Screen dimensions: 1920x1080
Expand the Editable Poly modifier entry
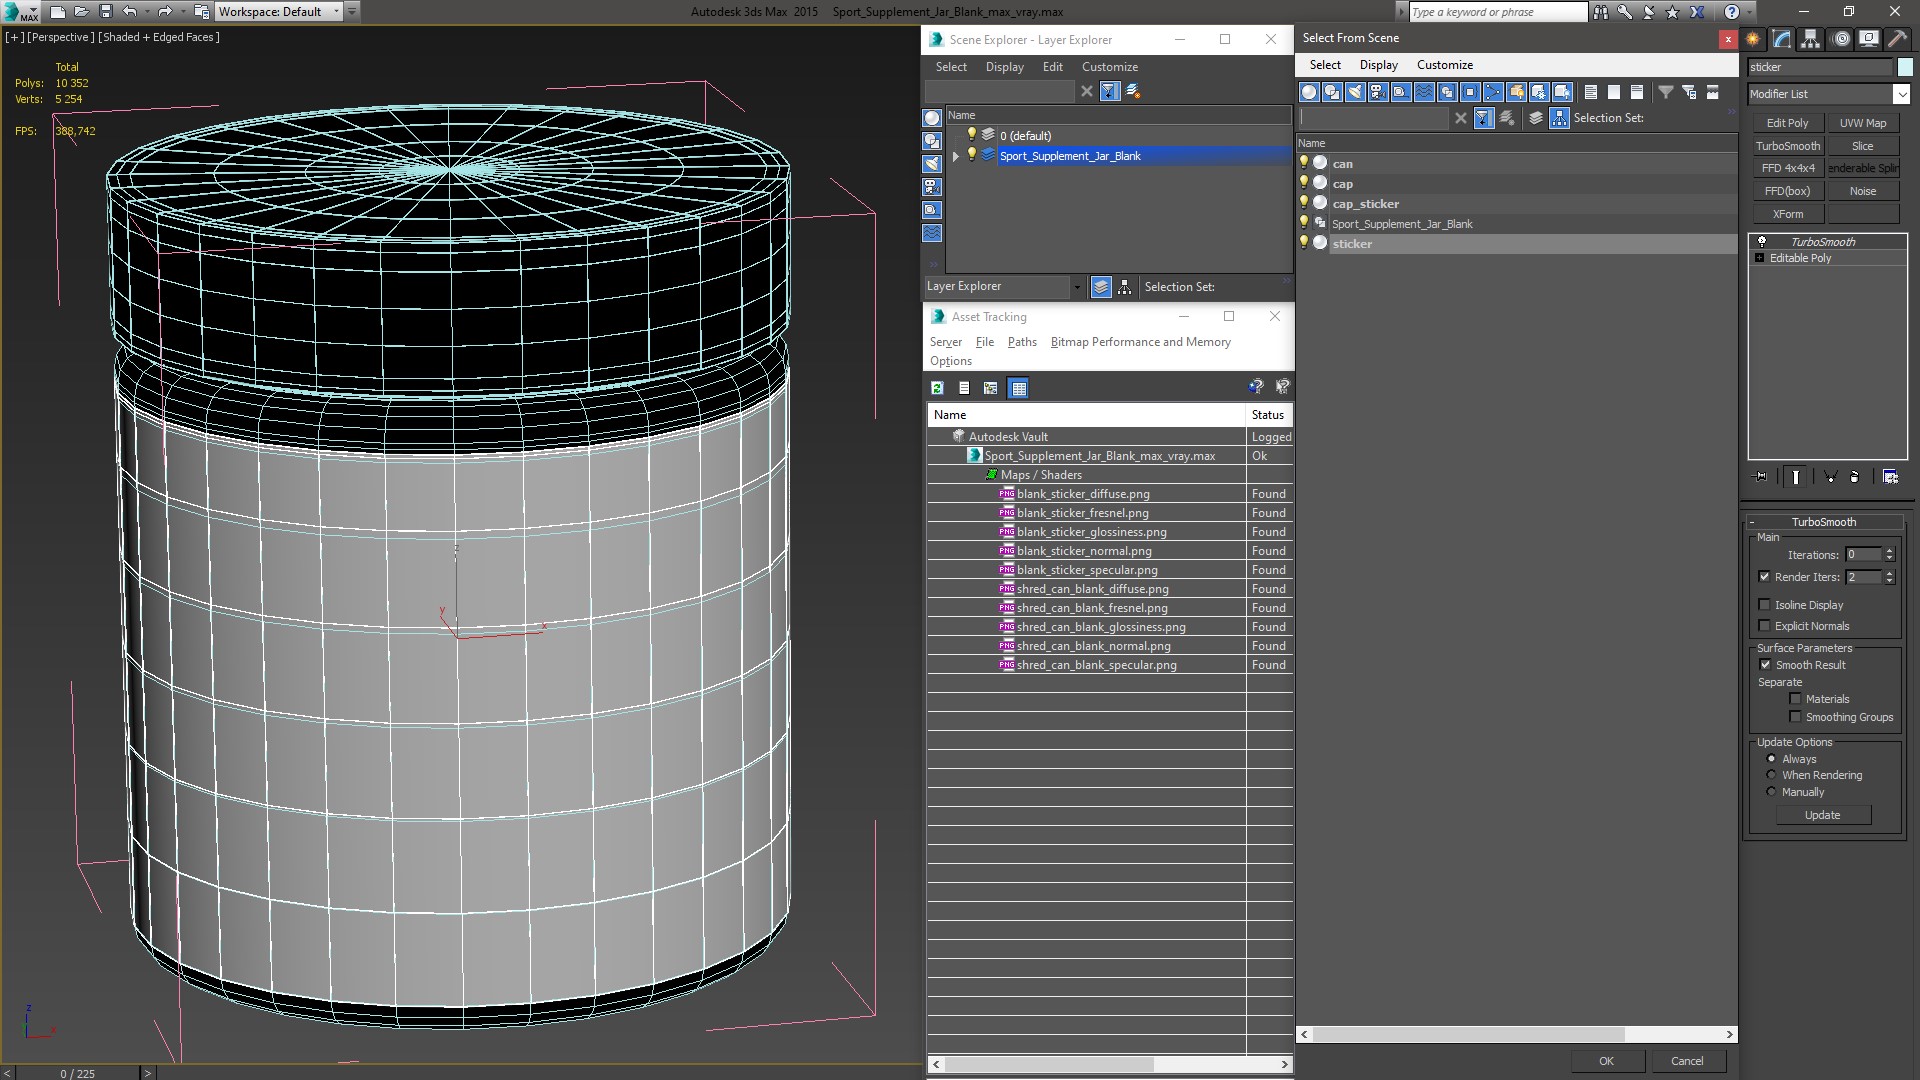pyautogui.click(x=1760, y=258)
